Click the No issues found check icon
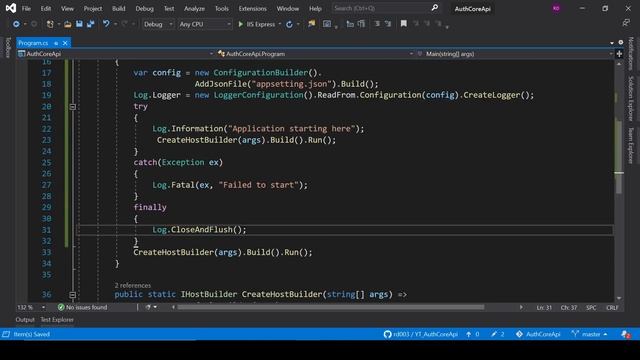This screenshot has height=360, width=640. tap(61, 307)
